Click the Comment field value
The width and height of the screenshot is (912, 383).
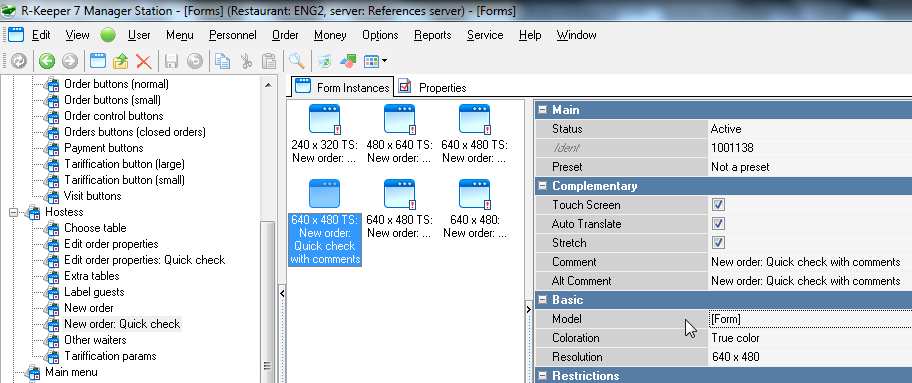810,262
